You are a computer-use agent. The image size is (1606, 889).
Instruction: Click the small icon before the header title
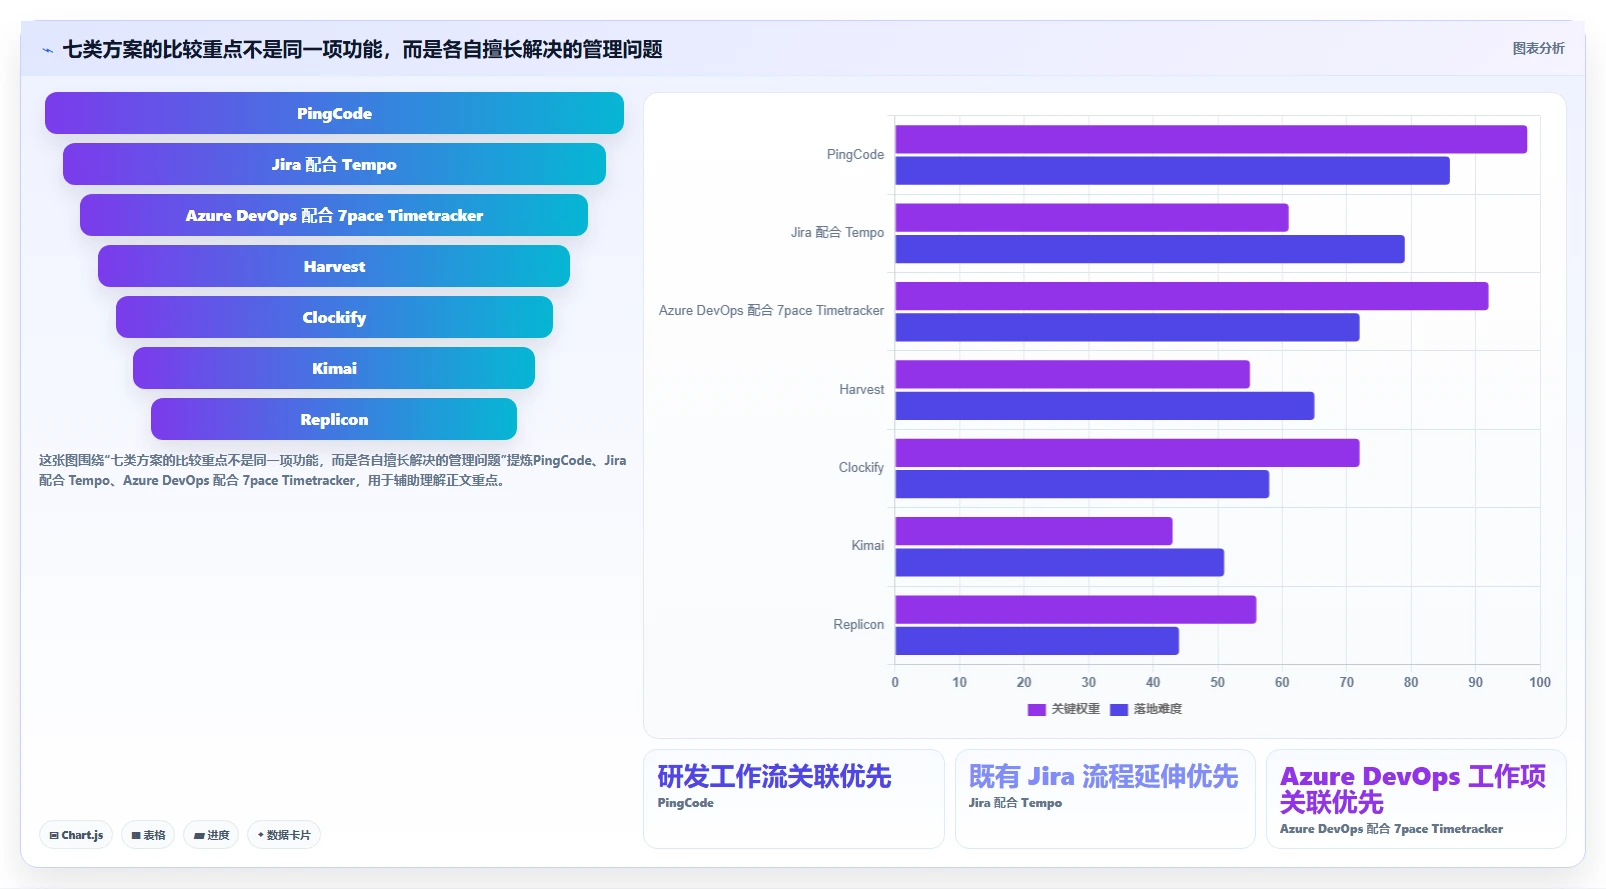click(47, 50)
